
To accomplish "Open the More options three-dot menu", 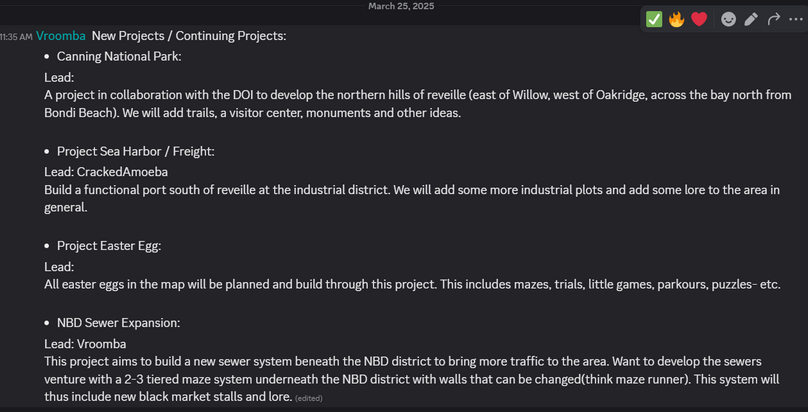I will pyautogui.click(x=796, y=20).
